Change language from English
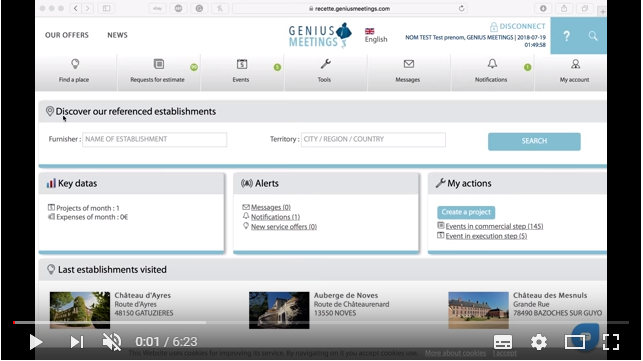The height and width of the screenshot is (361, 643). [x=376, y=36]
